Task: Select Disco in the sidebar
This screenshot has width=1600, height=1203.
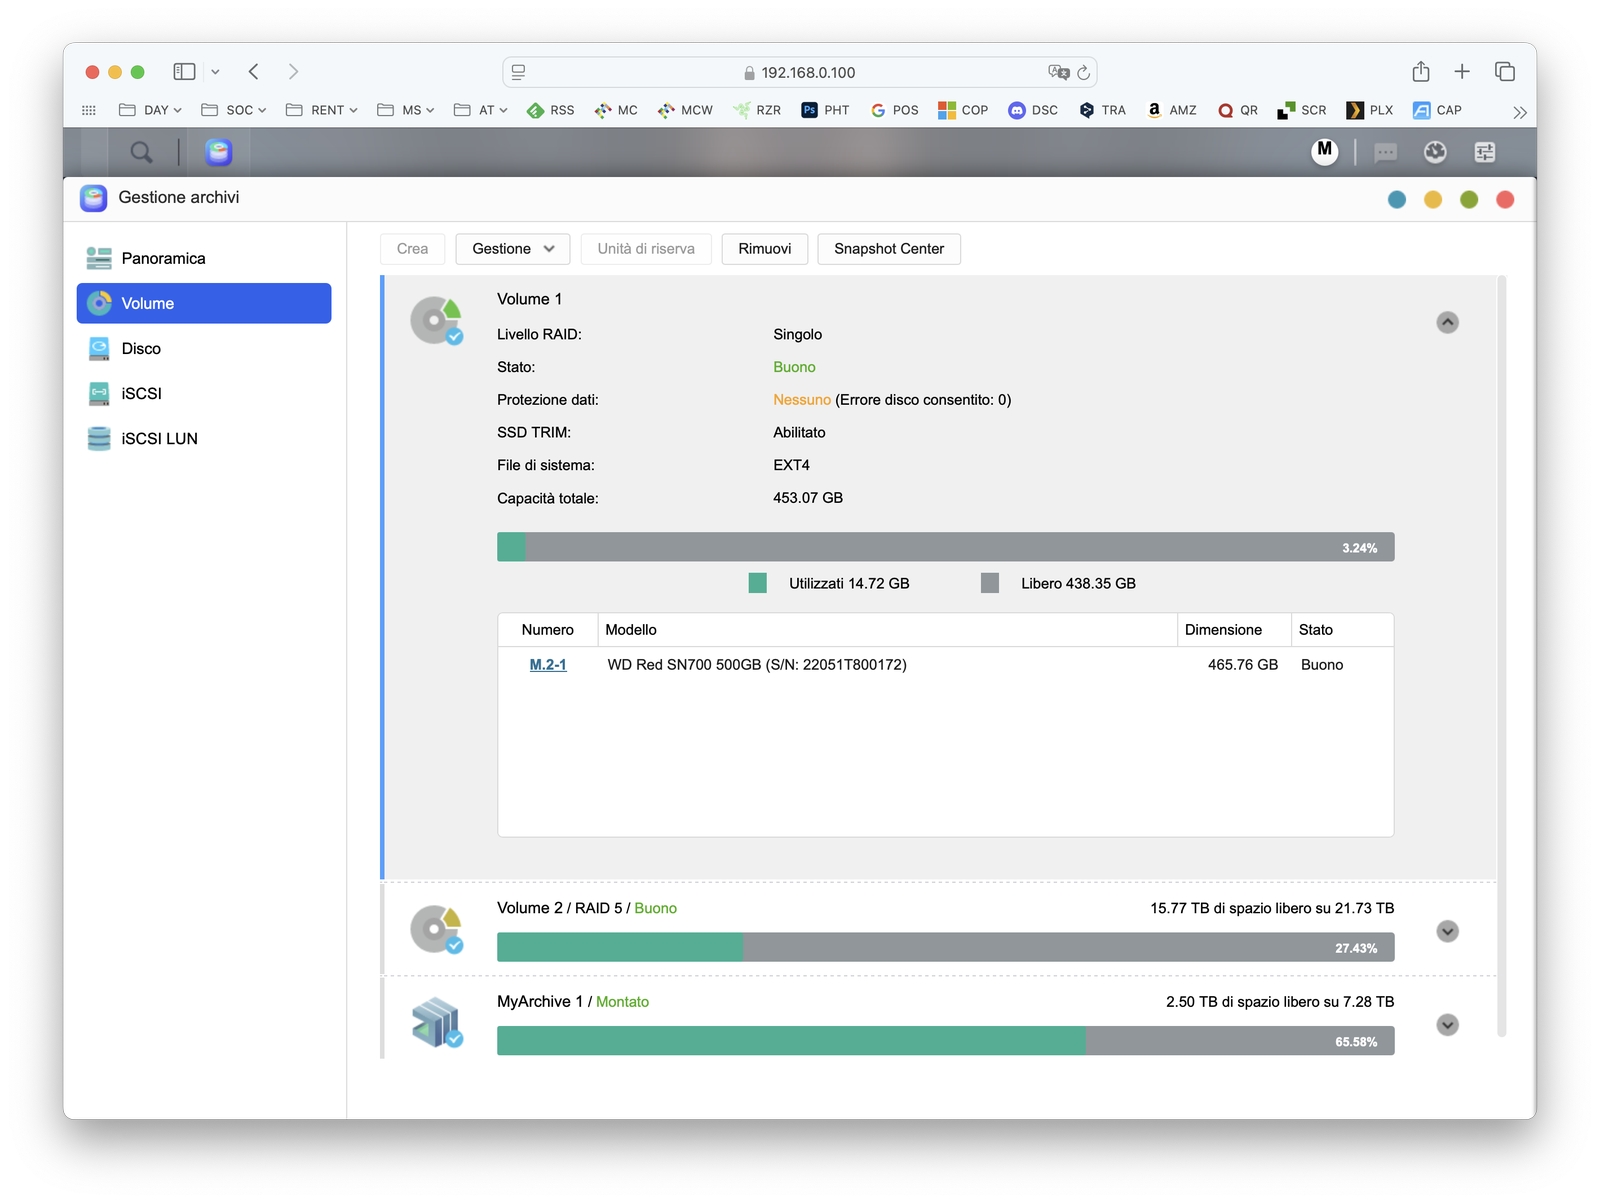Action: 141,348
